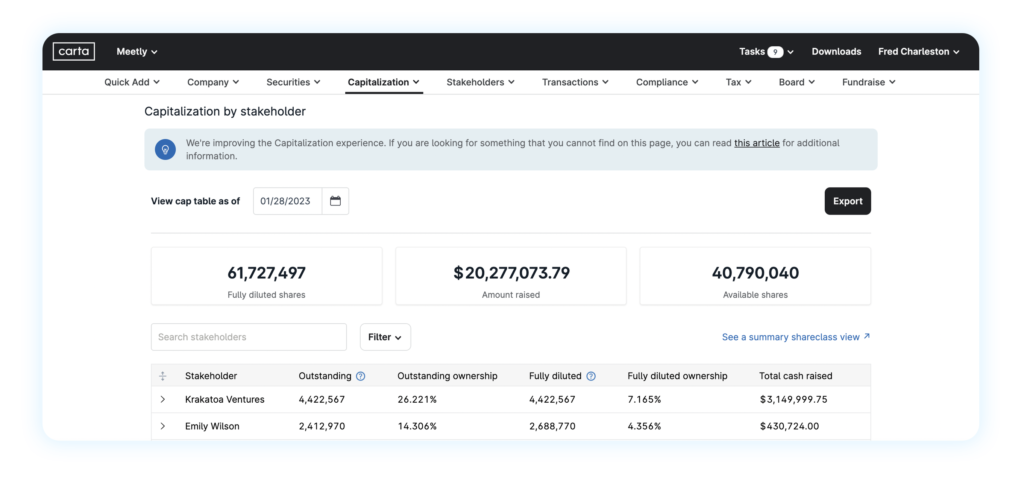Follow the 'this article' link
Screen dimensions: 1024x484
[757, 143]
